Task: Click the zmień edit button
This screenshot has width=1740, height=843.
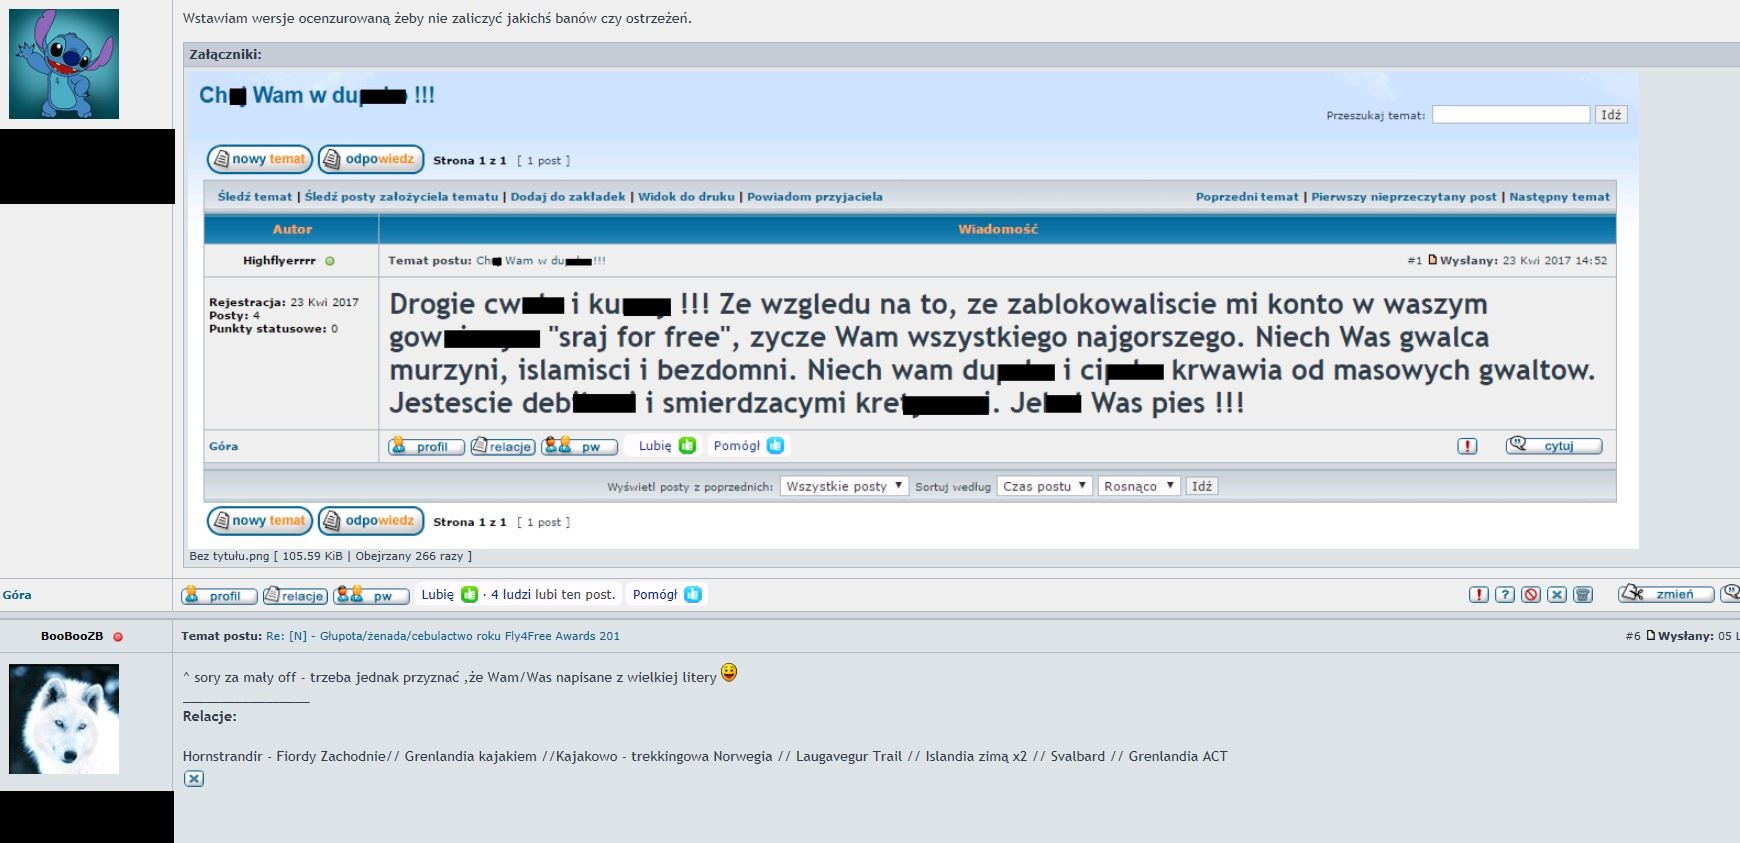Action: pyautogui.click(x=1666, y=594)
